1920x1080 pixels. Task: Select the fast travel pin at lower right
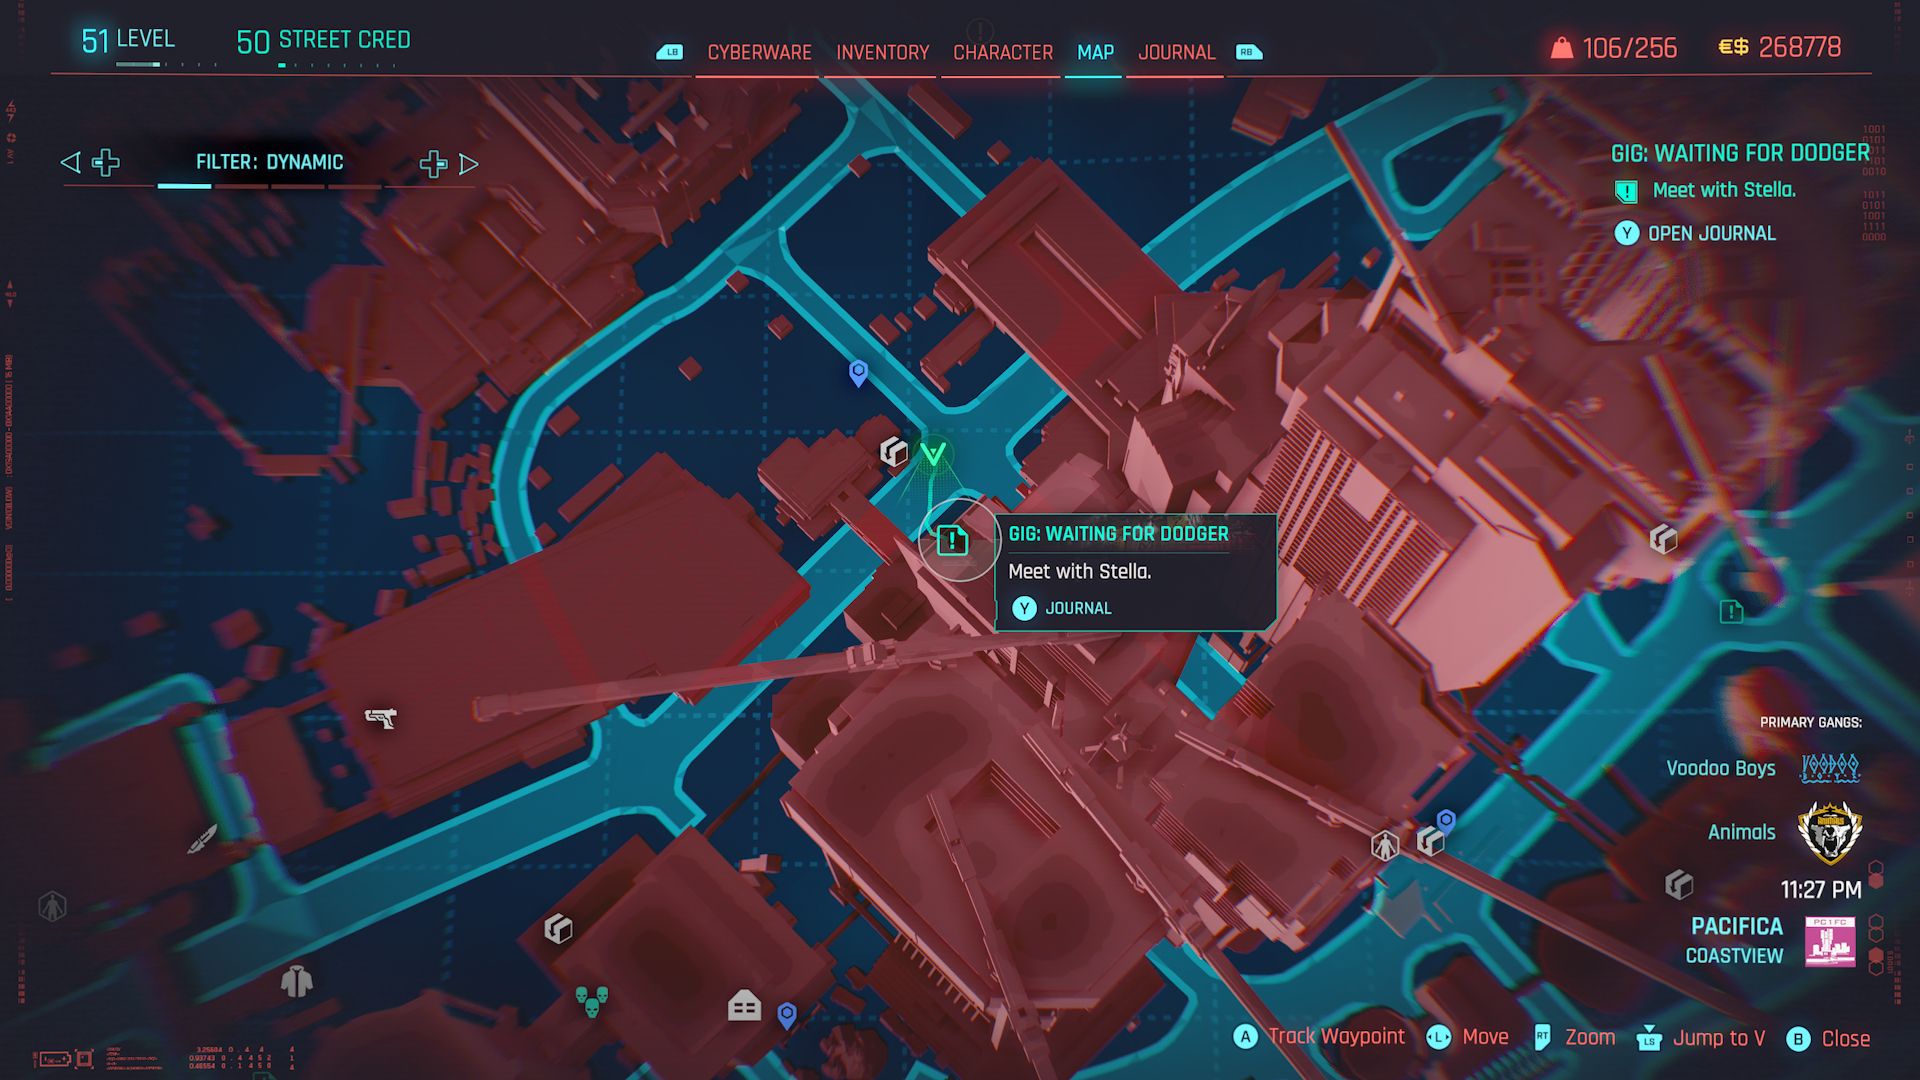tap(1446, 822)
